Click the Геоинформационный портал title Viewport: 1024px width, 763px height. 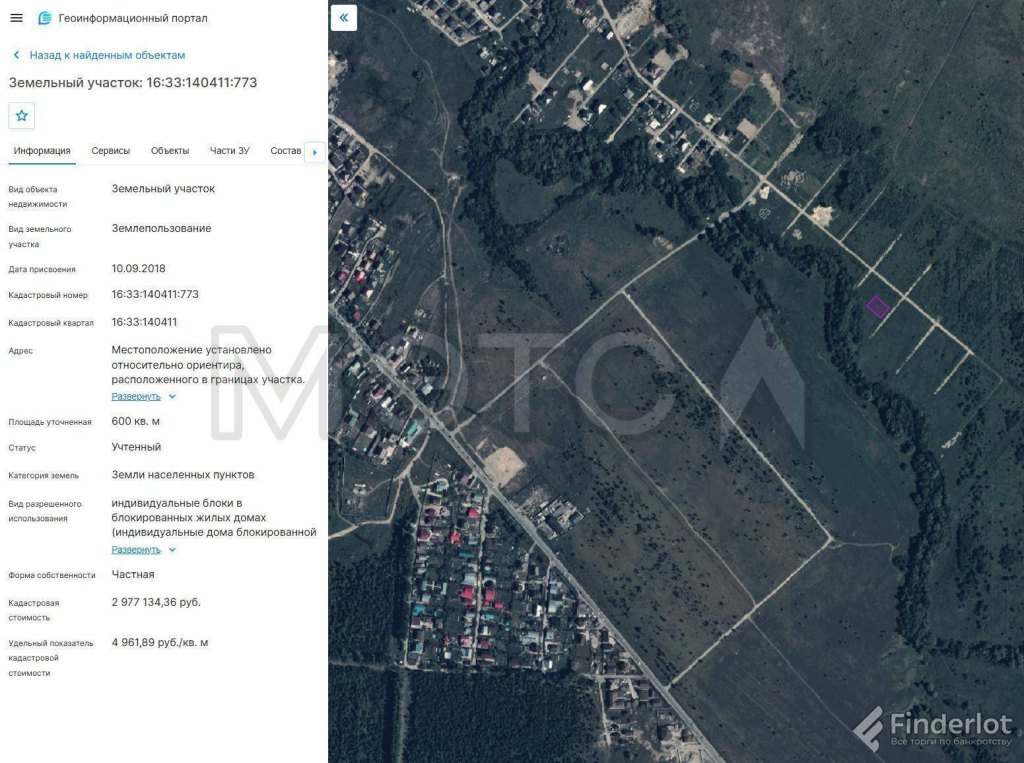click(x=133, y=18)
